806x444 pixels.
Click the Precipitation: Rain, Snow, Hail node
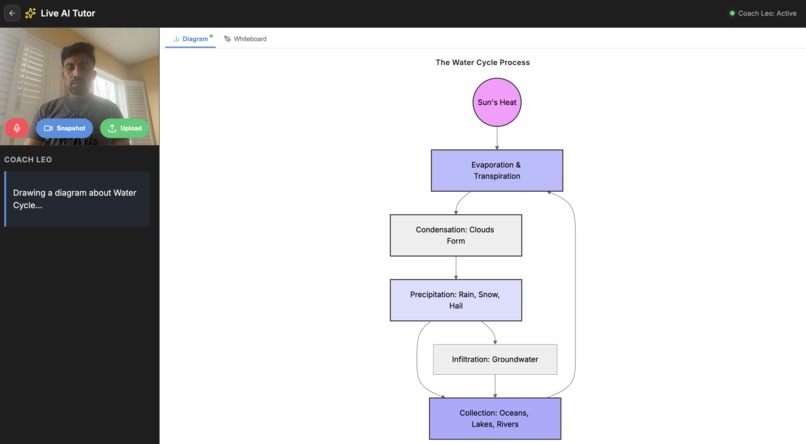coord(455,300)
